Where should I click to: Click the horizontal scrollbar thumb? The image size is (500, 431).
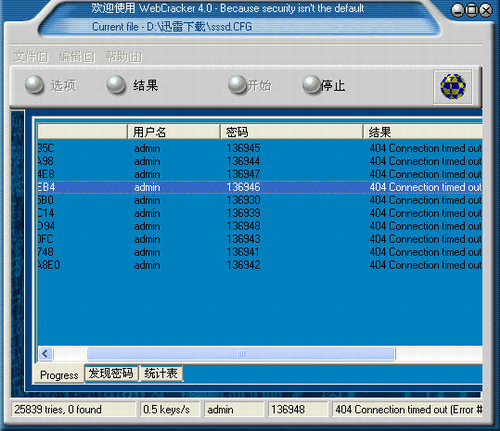241,353
